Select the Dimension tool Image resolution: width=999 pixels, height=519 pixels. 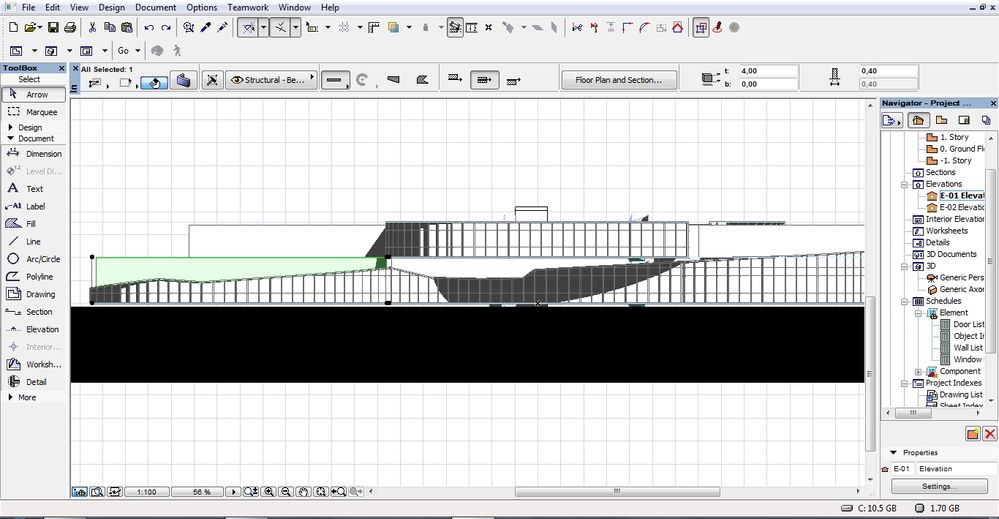pyautogui.click(x=35, y=154)
